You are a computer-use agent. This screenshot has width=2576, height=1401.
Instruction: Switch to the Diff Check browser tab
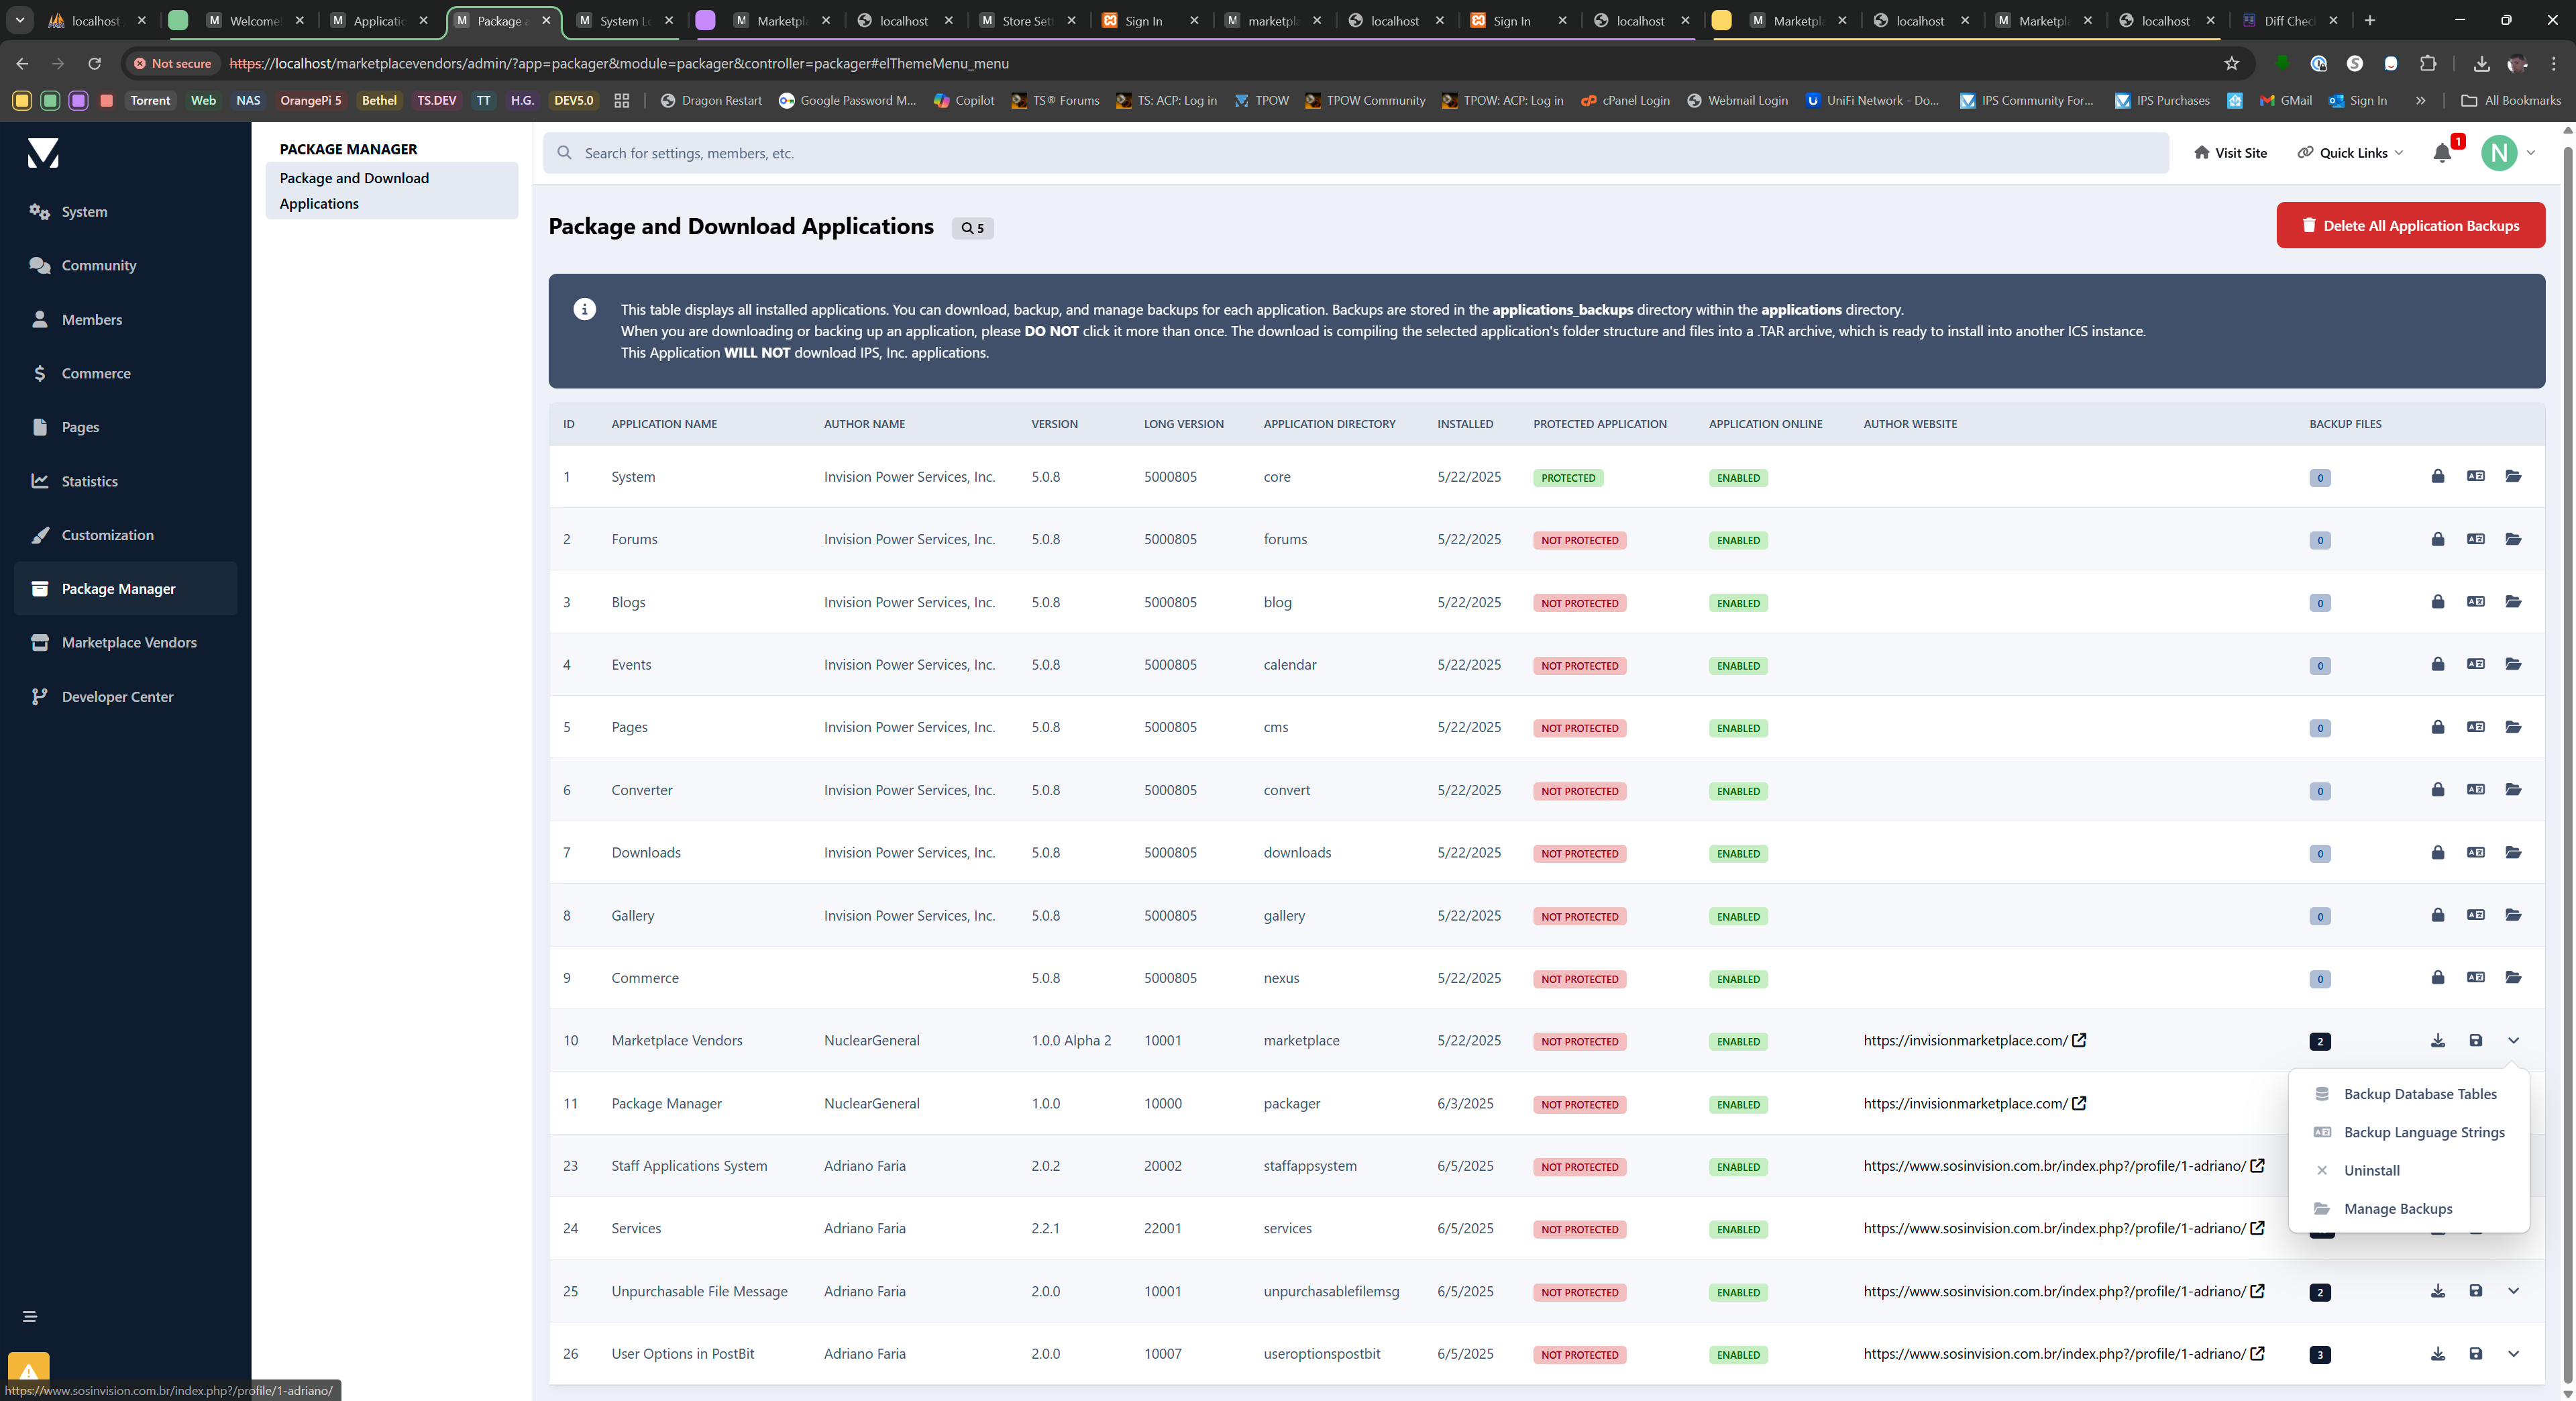pos(2288,20)
